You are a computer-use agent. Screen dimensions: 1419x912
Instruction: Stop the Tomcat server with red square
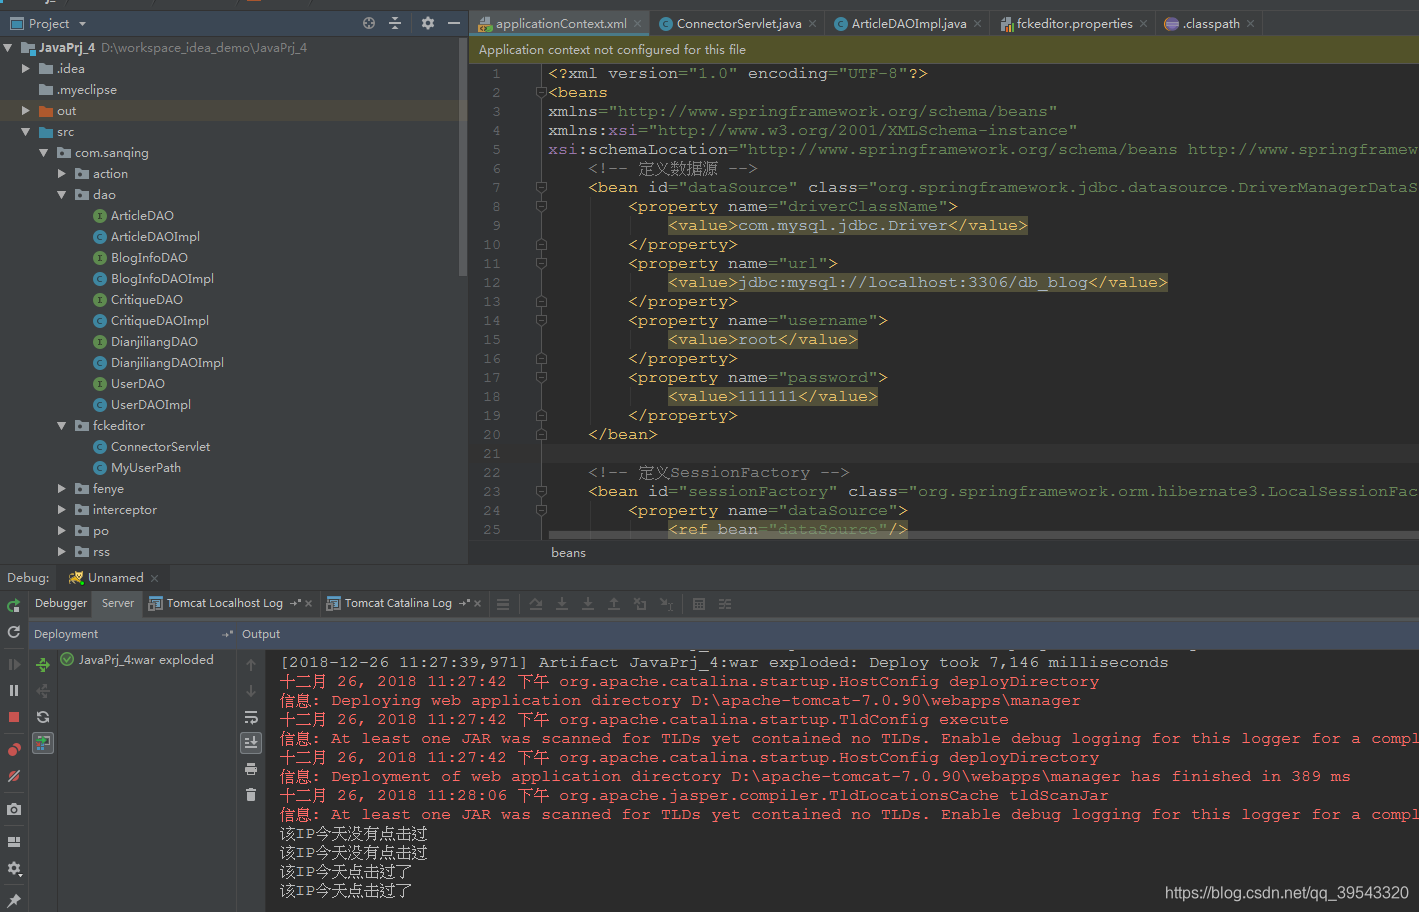pos(14,717)
